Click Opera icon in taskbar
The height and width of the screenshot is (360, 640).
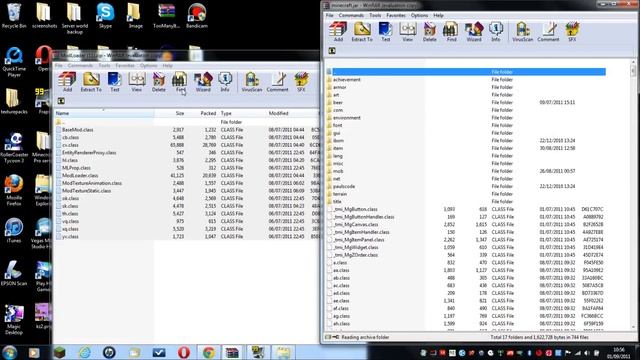[183, 352]
